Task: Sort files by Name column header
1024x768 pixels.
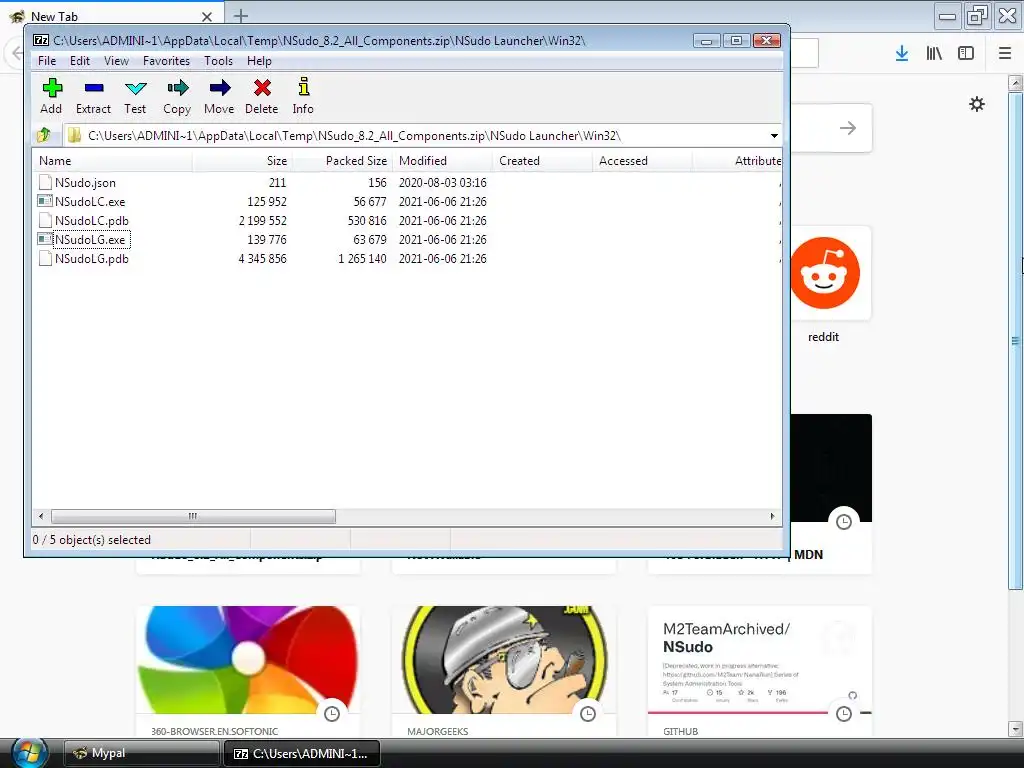Action: click(x=112, y=161)
